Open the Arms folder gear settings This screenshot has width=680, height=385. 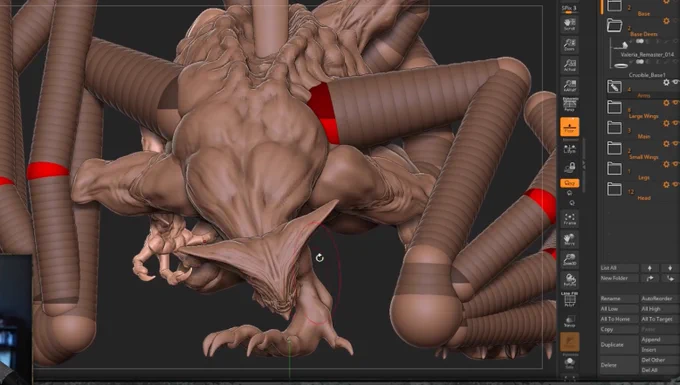[x=667, y=82]
